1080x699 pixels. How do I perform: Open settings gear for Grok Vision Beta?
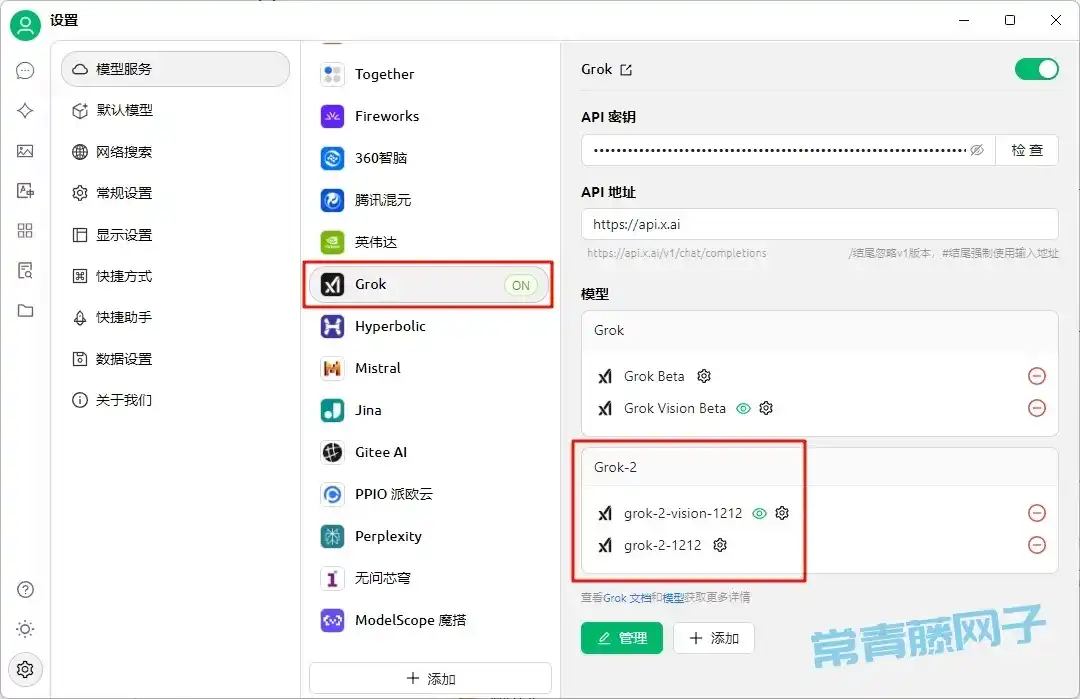coord(766,408)
